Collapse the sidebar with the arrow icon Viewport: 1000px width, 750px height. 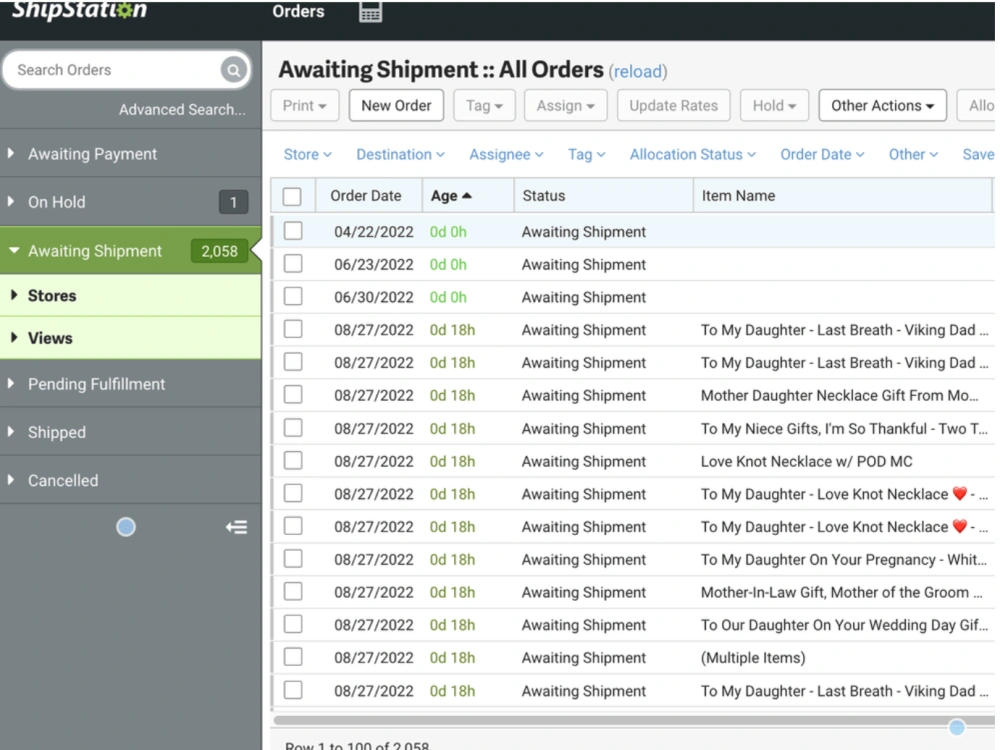[x=237, y=527]
